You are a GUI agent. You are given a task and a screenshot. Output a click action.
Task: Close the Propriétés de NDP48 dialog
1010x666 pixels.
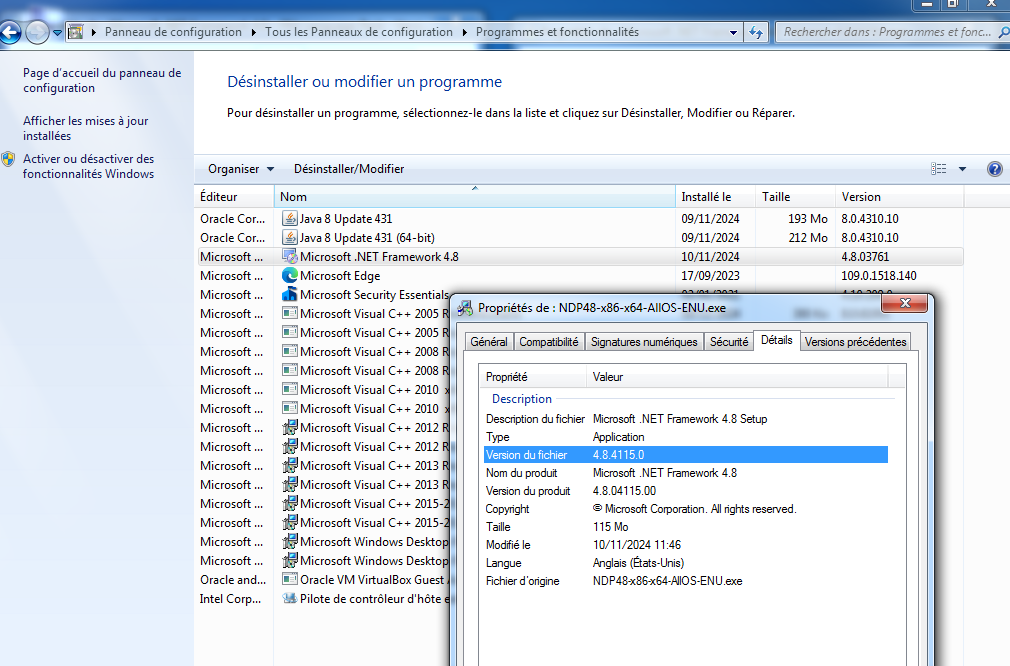tap(905, 303)
